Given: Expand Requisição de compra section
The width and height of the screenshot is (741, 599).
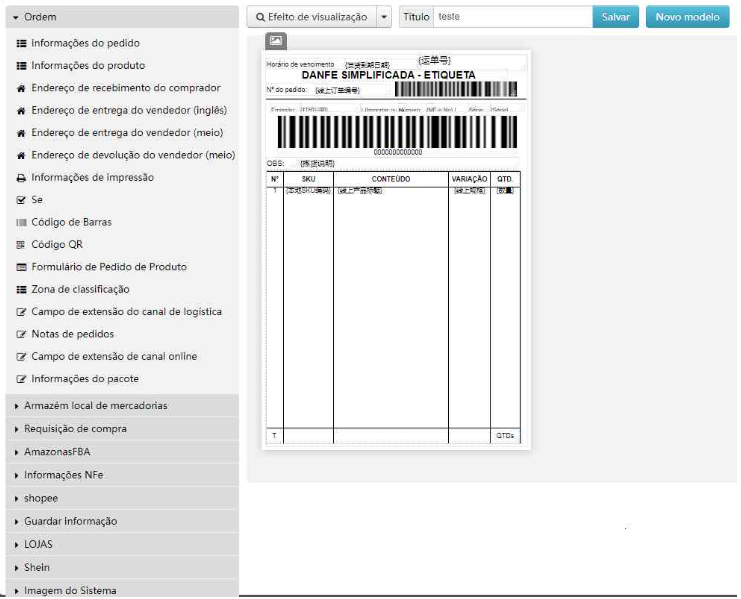Looking at the screenshot, I should pos(122,429).
